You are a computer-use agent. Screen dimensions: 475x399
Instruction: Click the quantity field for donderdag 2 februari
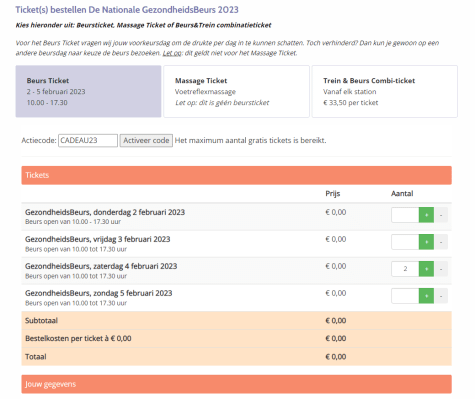pyautogui.click(x=405, y=215)
